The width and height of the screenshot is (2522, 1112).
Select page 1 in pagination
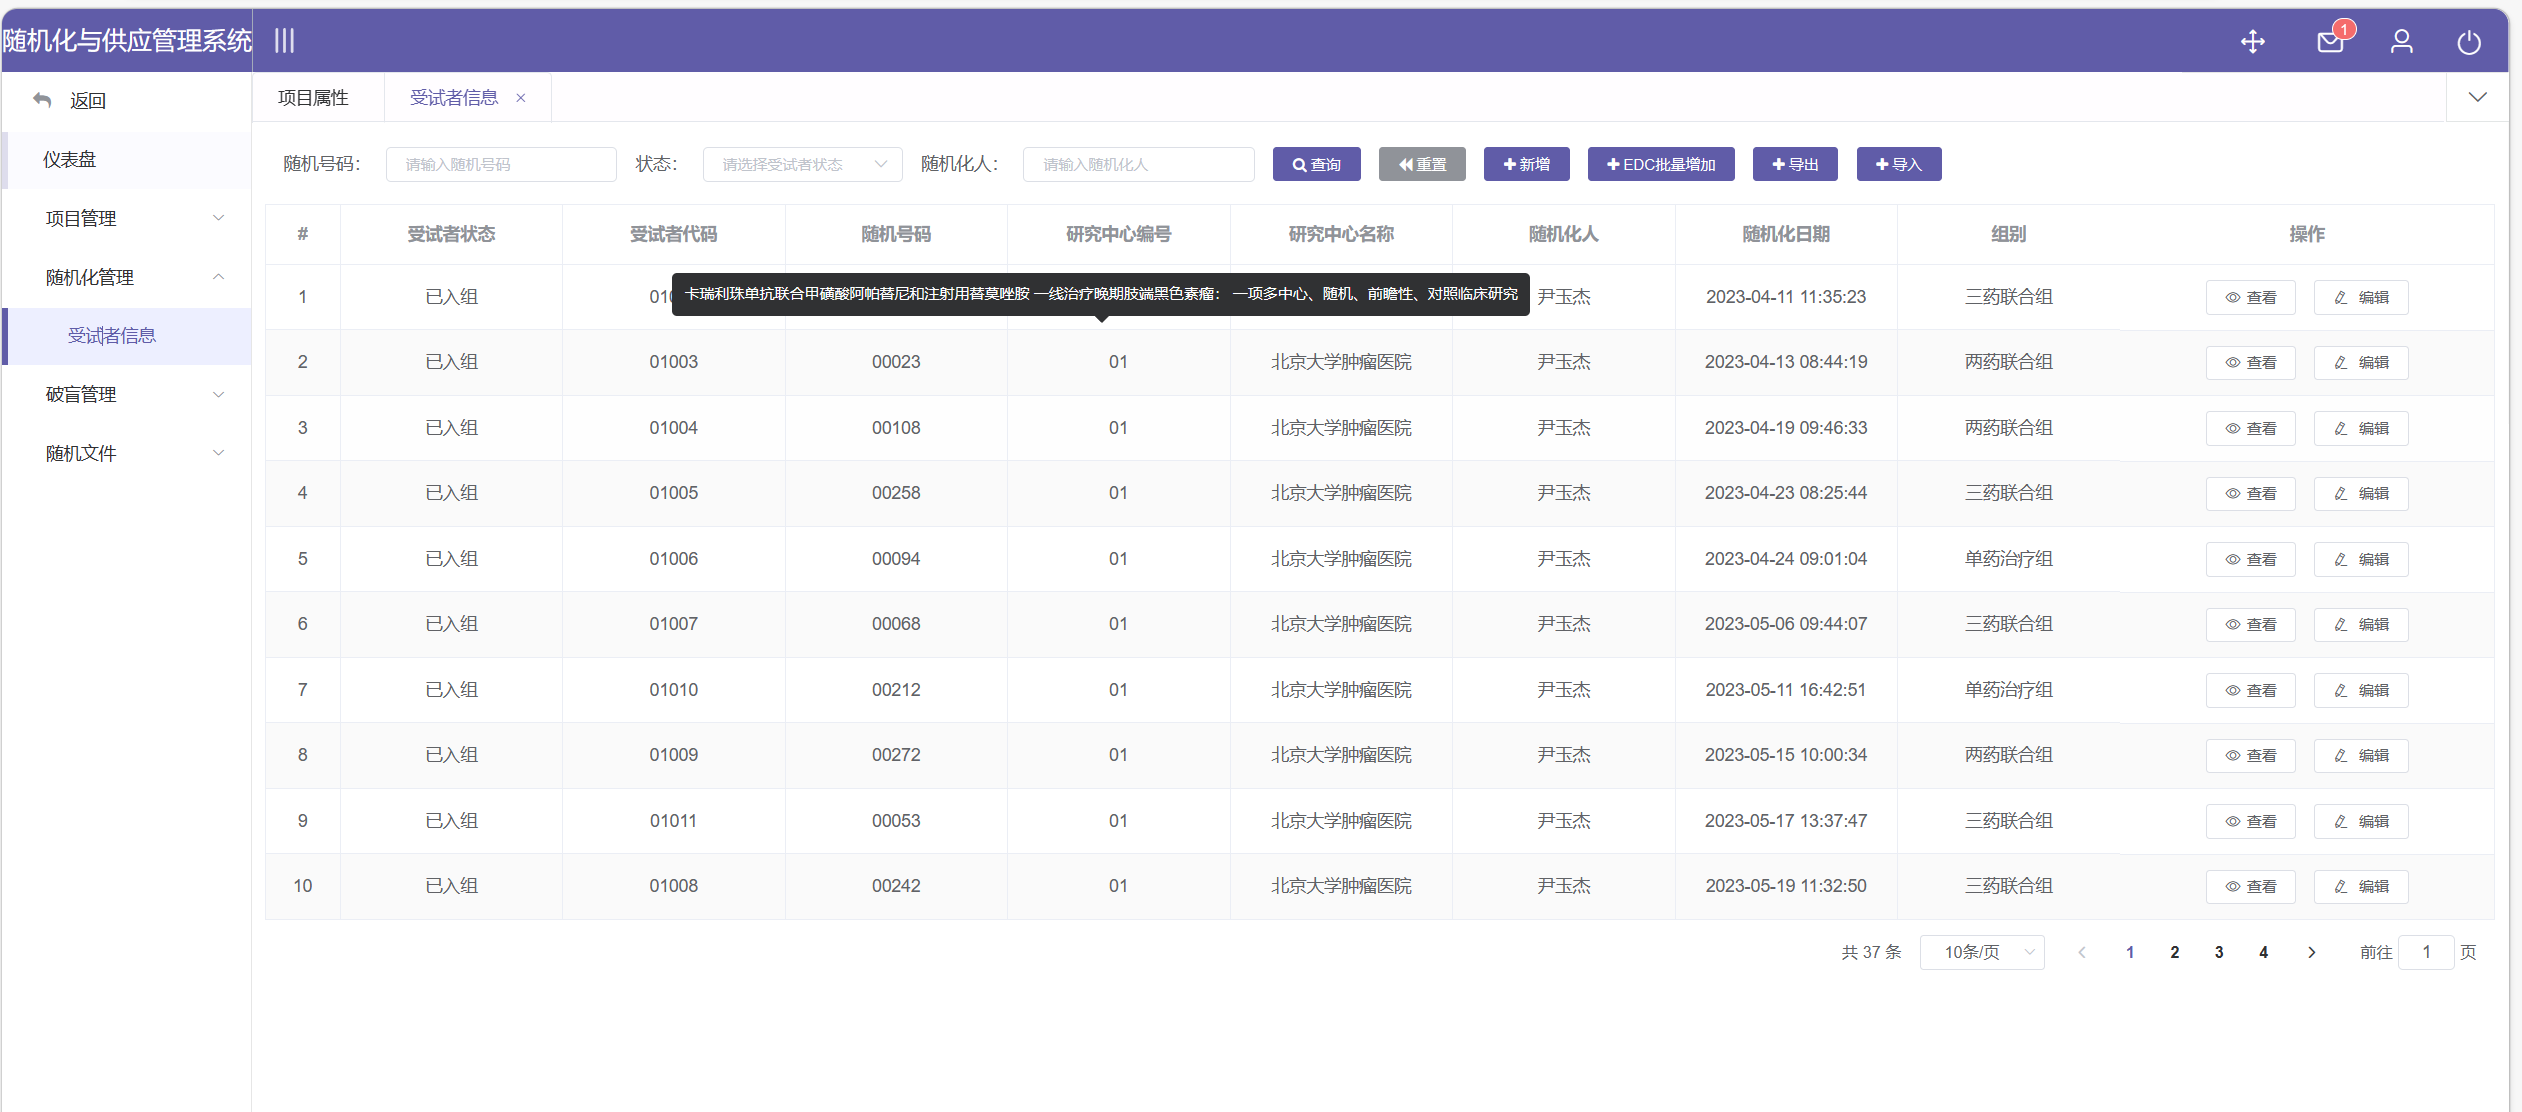pyautogui.click(x=2130, y=952)
